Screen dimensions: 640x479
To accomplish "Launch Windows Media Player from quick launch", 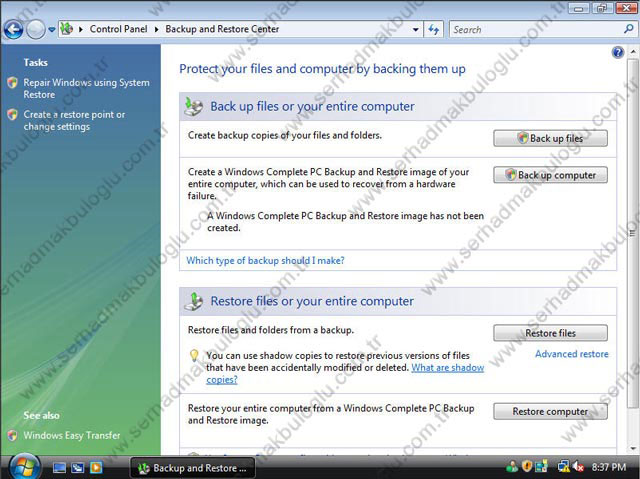I will point(96,467).
